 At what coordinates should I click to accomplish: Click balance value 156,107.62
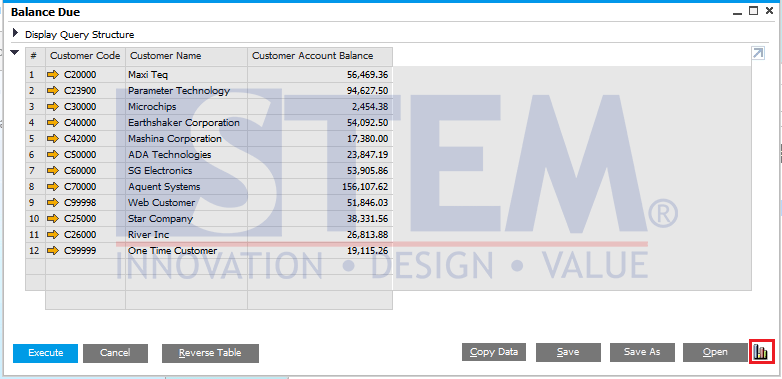(366, 187)
